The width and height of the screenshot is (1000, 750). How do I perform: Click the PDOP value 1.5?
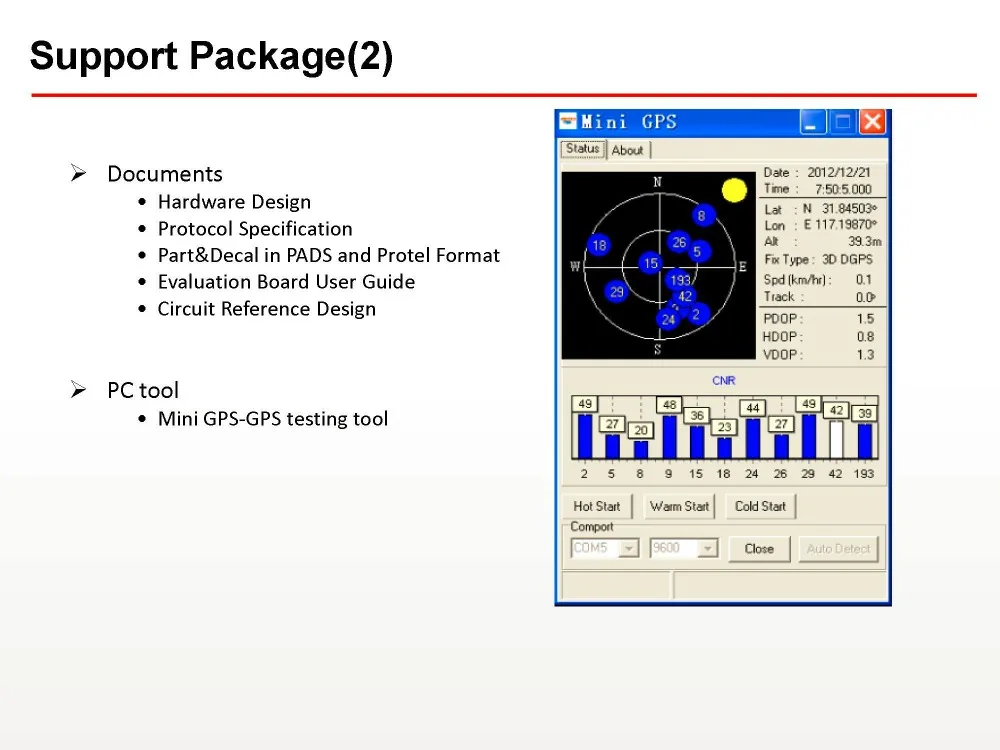(x=865, y=319)
